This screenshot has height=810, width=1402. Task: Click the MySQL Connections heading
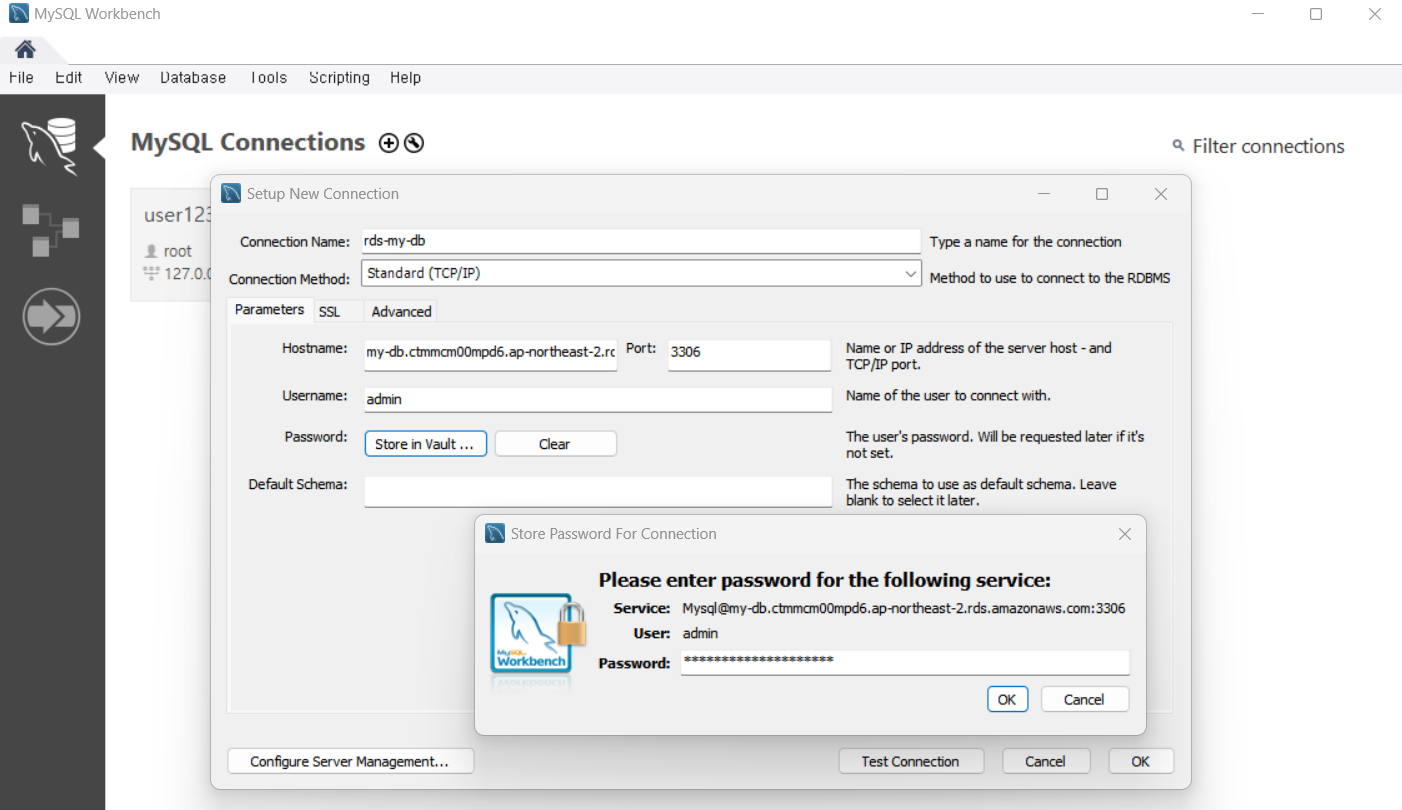(248, 142)
